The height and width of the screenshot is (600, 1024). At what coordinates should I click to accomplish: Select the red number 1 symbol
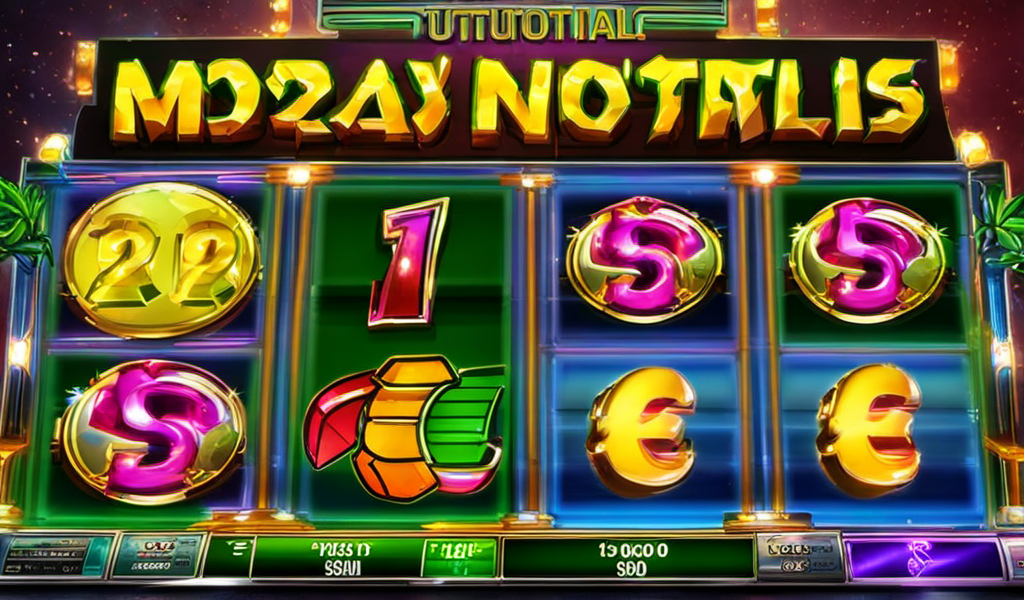point(408,262)
